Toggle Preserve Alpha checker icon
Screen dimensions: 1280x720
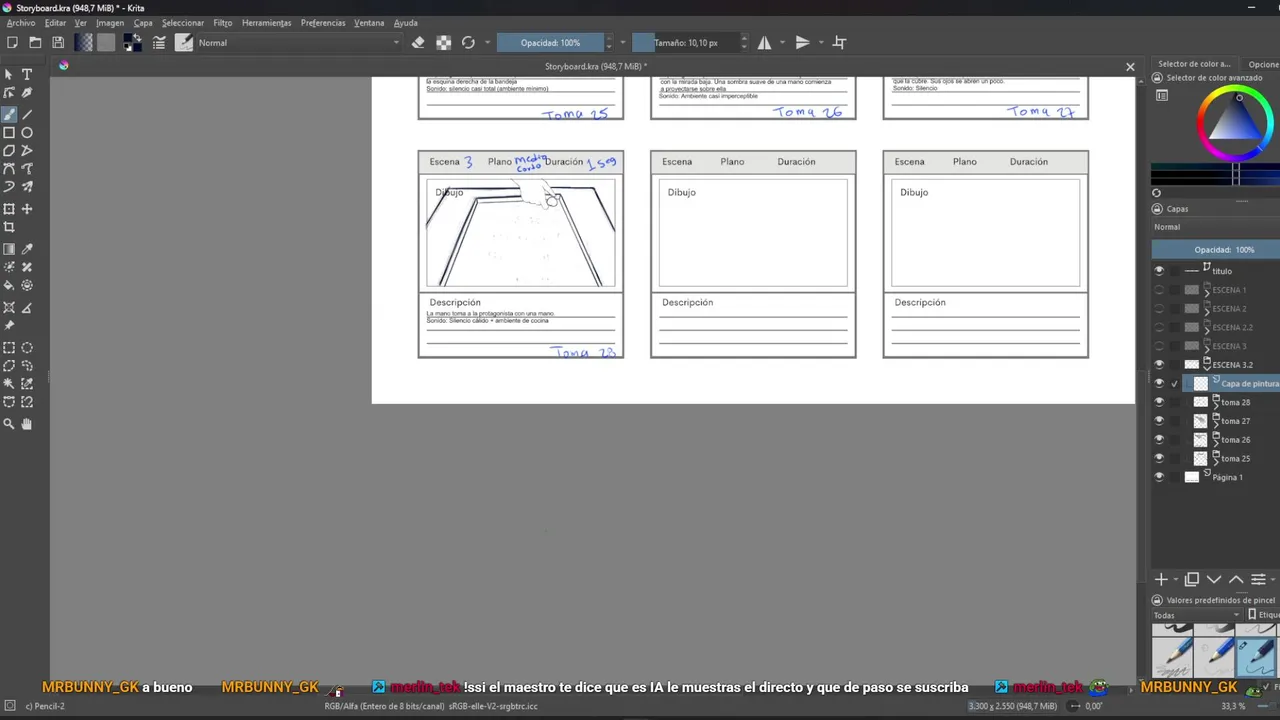pyautogui.click(x=443, y=43)
